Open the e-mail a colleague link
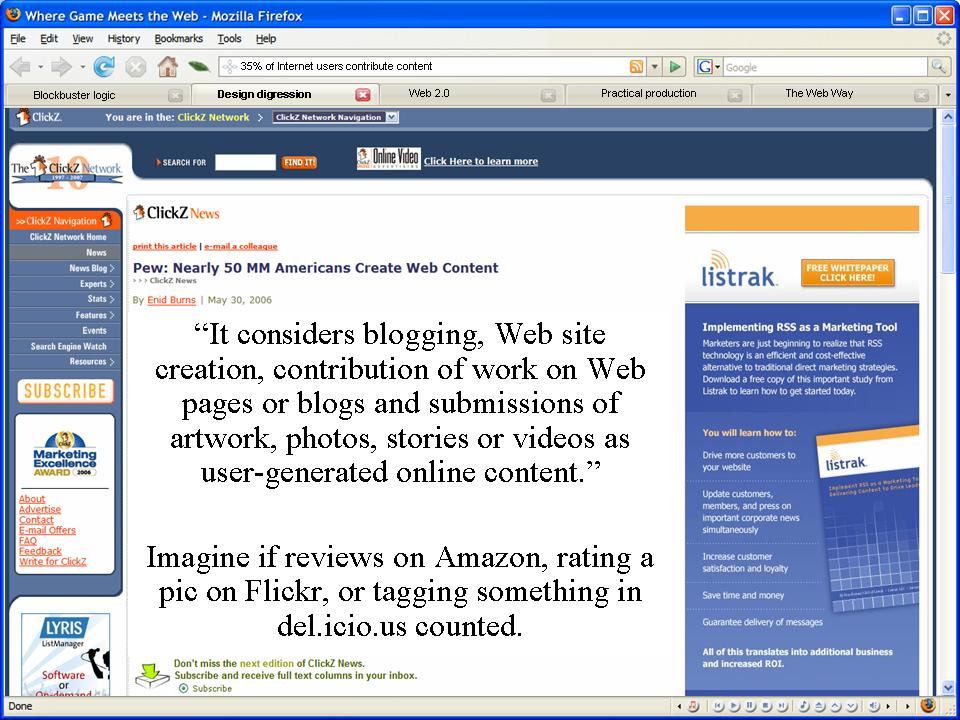The image size is (960, 720). (241, 246)
